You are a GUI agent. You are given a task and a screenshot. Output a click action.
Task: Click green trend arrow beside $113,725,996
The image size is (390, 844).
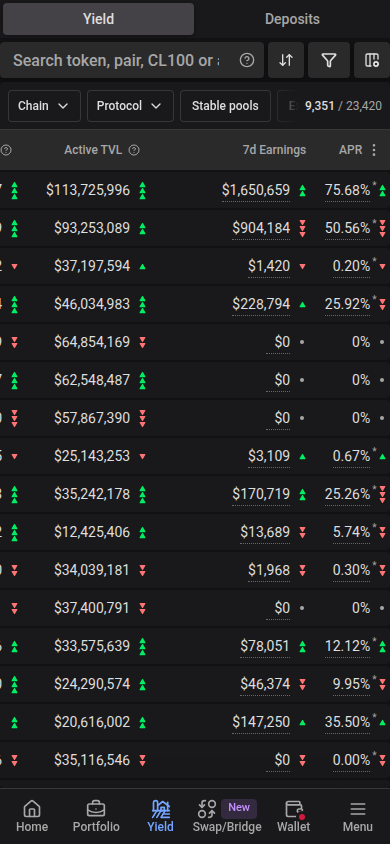143,191
